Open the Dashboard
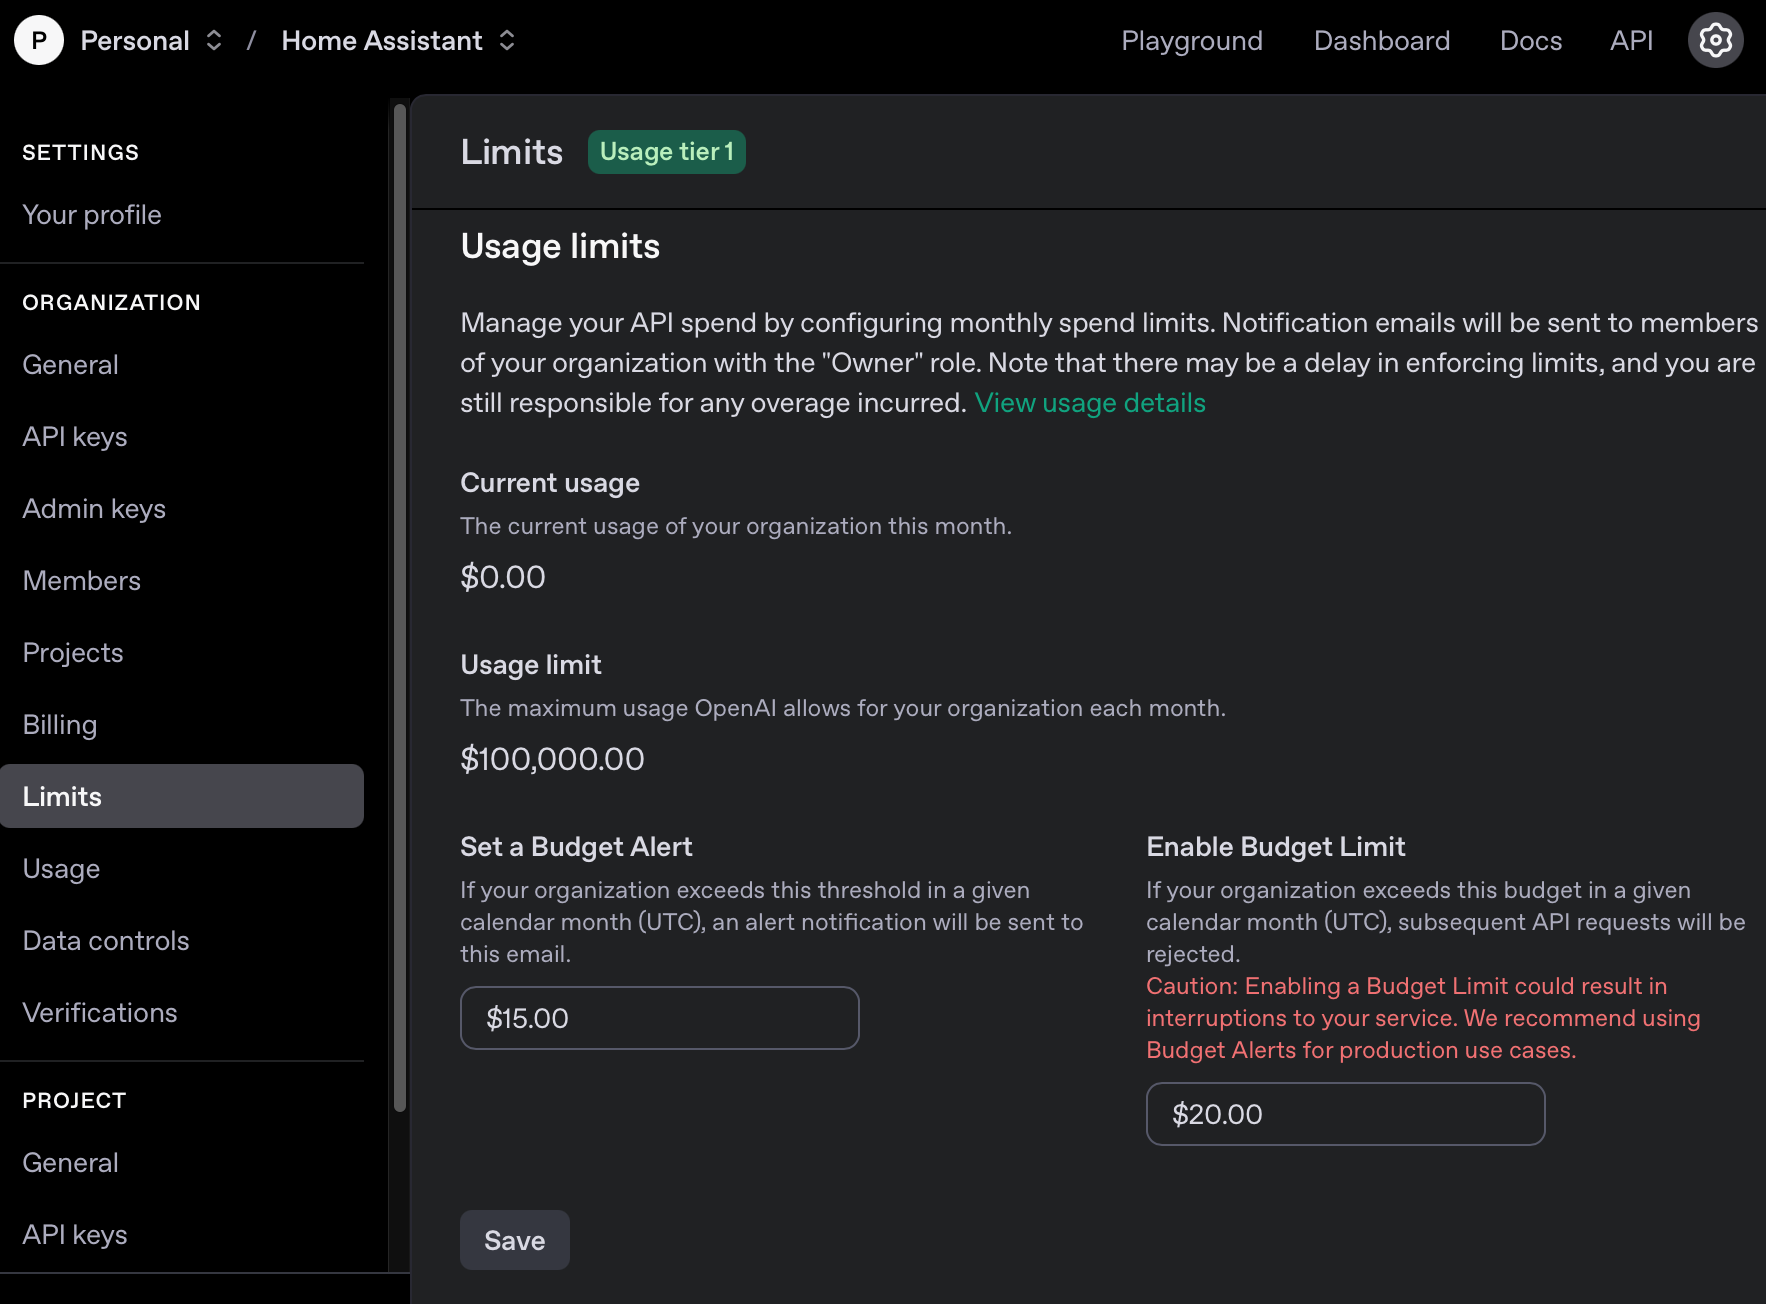This screenshot has width=1766, height=1304. (1382, 41)
